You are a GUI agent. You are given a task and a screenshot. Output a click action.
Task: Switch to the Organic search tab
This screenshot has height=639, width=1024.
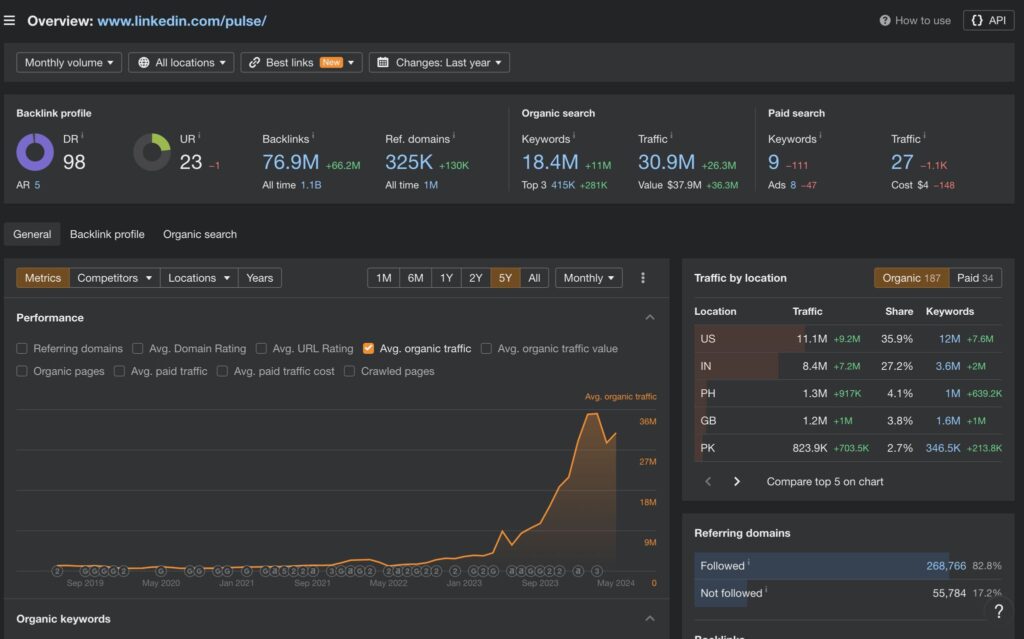tap(200, 234)
